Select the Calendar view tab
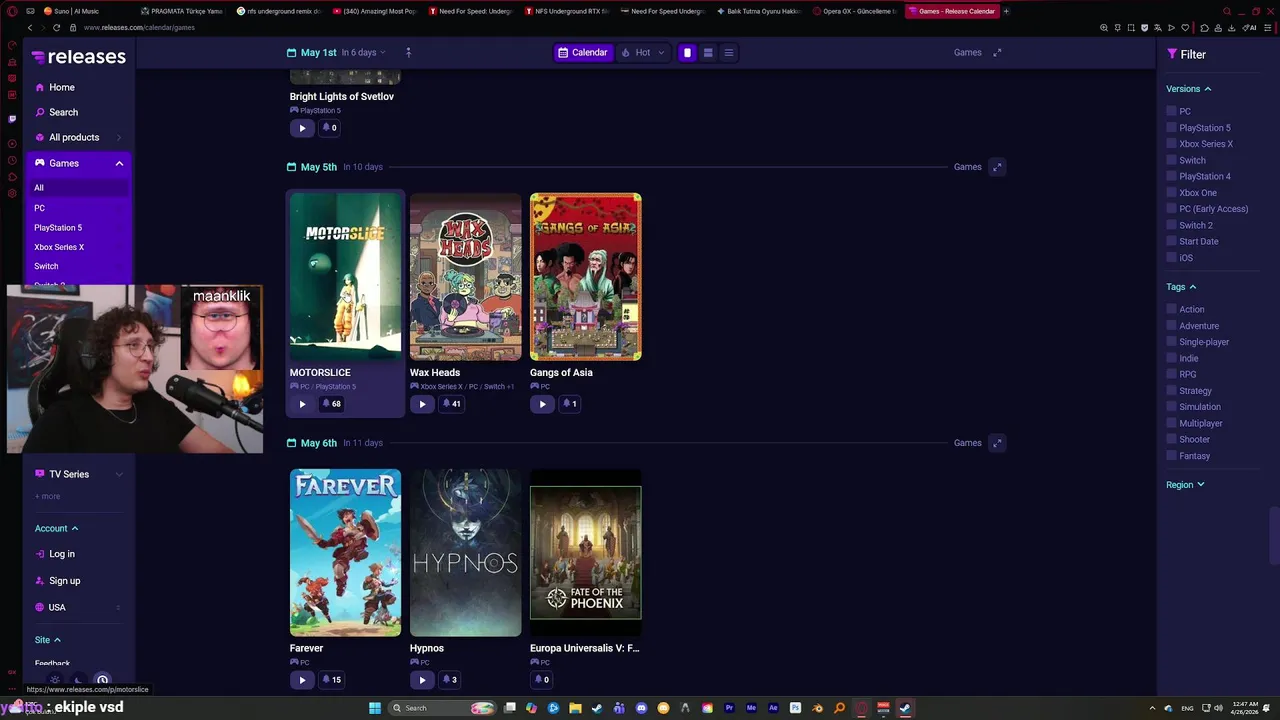 click(x=583, y=53)
